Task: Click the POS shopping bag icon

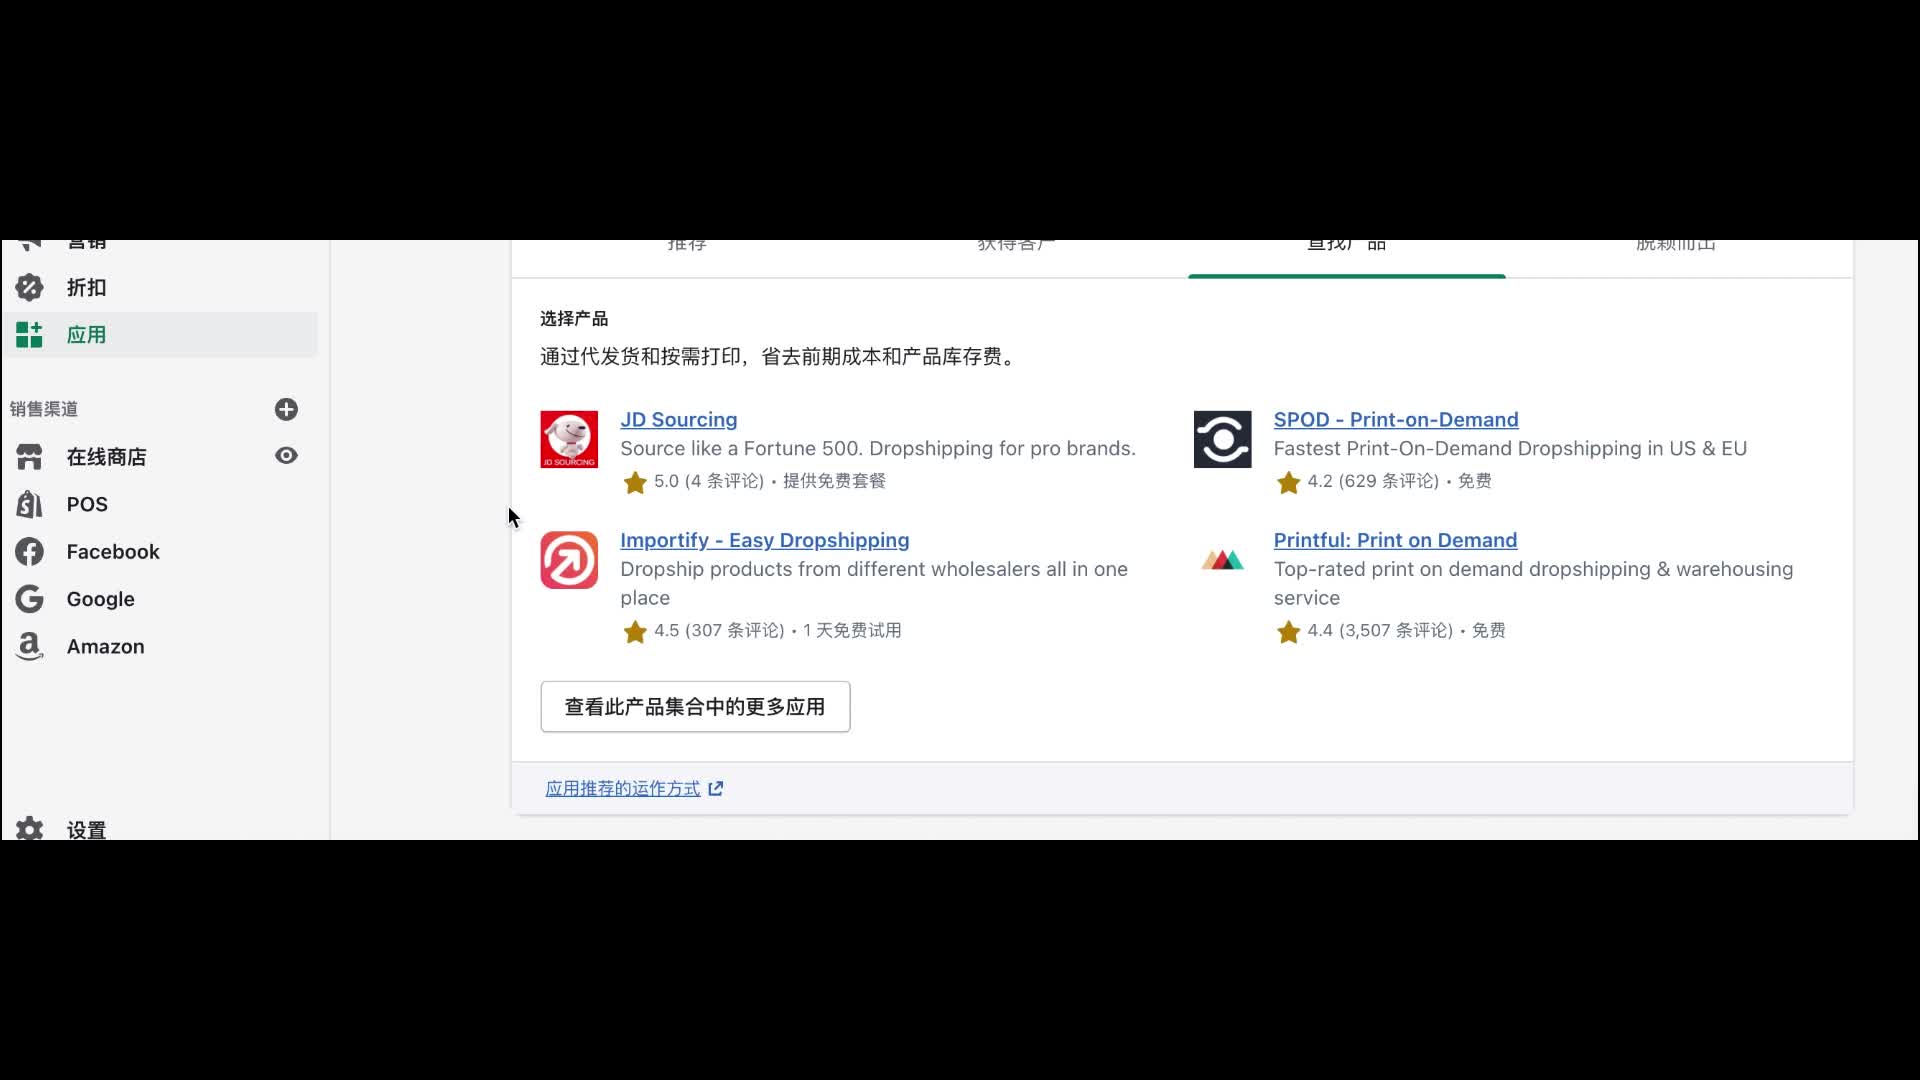Action: (x=29, y=504)
